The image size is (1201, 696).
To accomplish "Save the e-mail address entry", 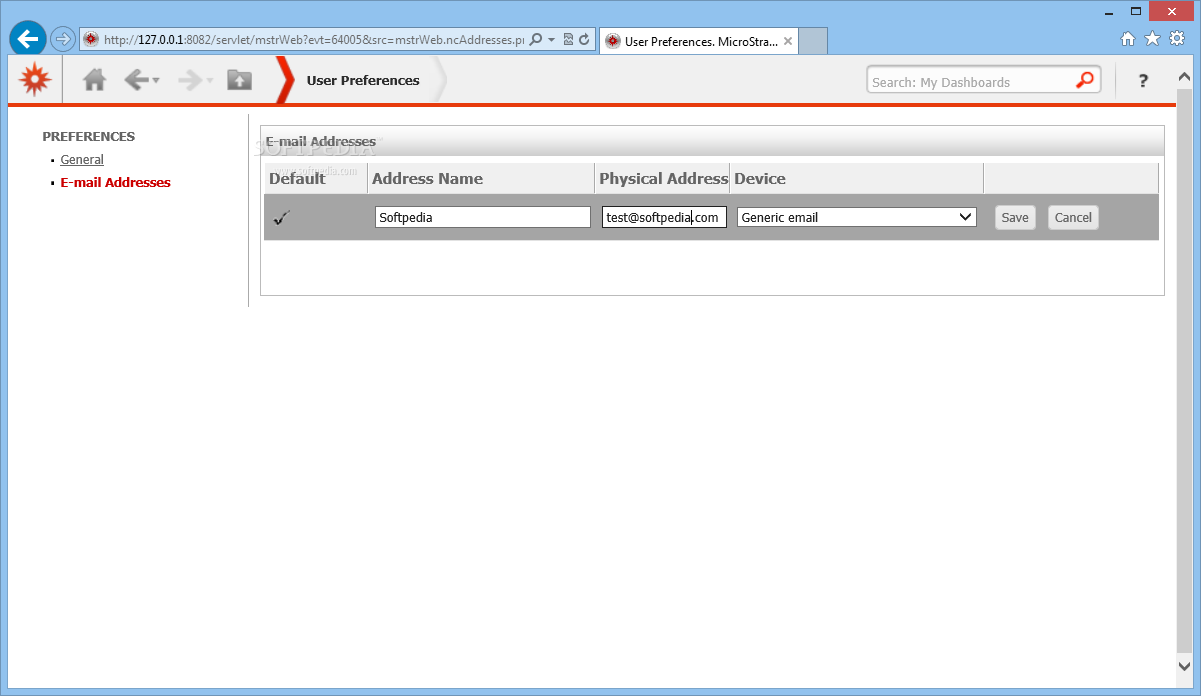I will click(x=1015, y=217).
